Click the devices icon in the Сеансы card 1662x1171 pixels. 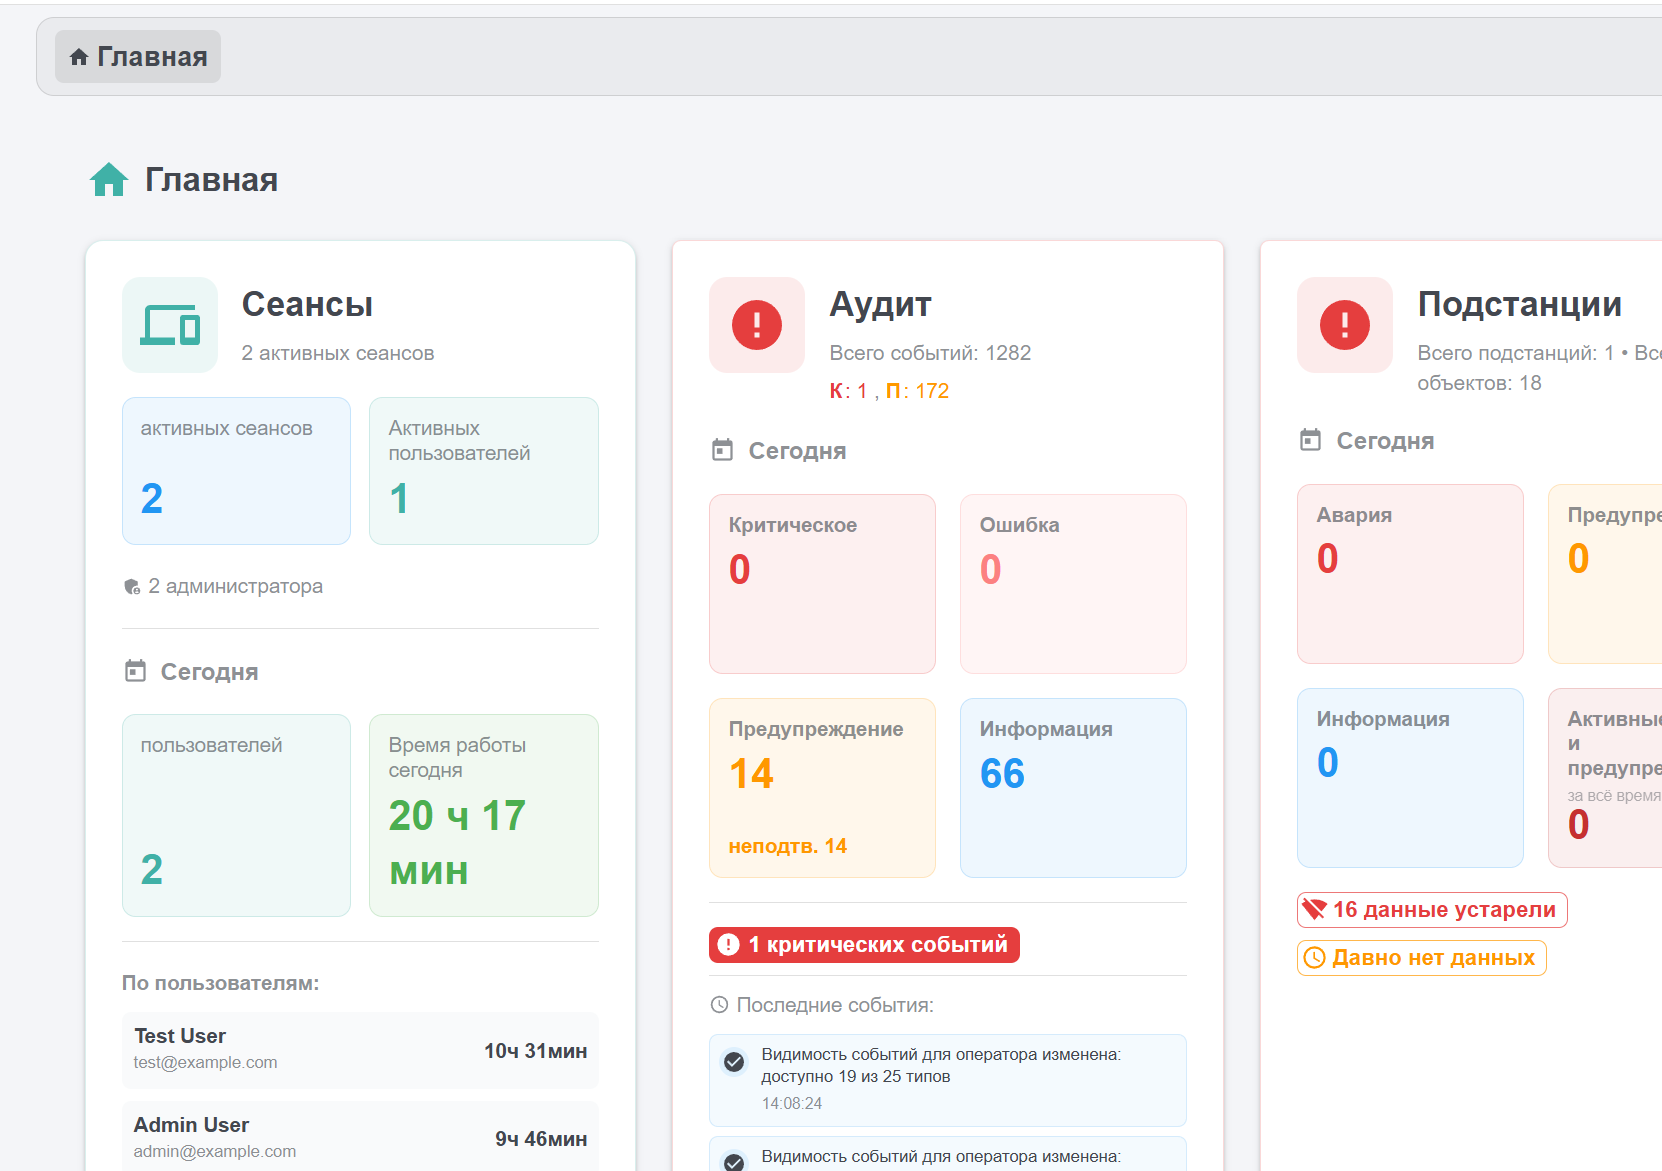[170, 325]
